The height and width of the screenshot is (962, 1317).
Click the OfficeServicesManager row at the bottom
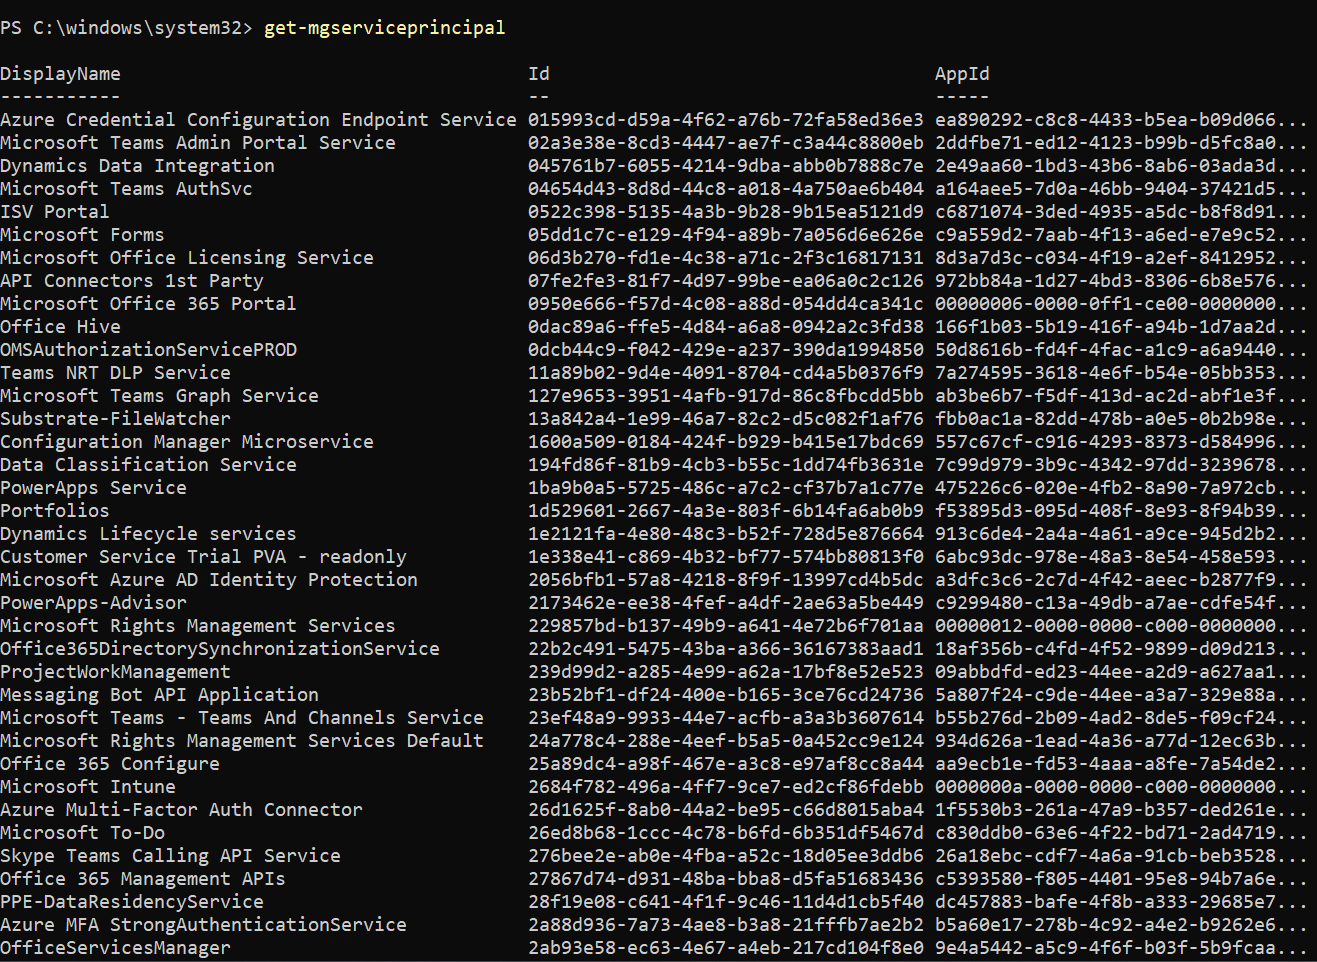pos(115,947)
